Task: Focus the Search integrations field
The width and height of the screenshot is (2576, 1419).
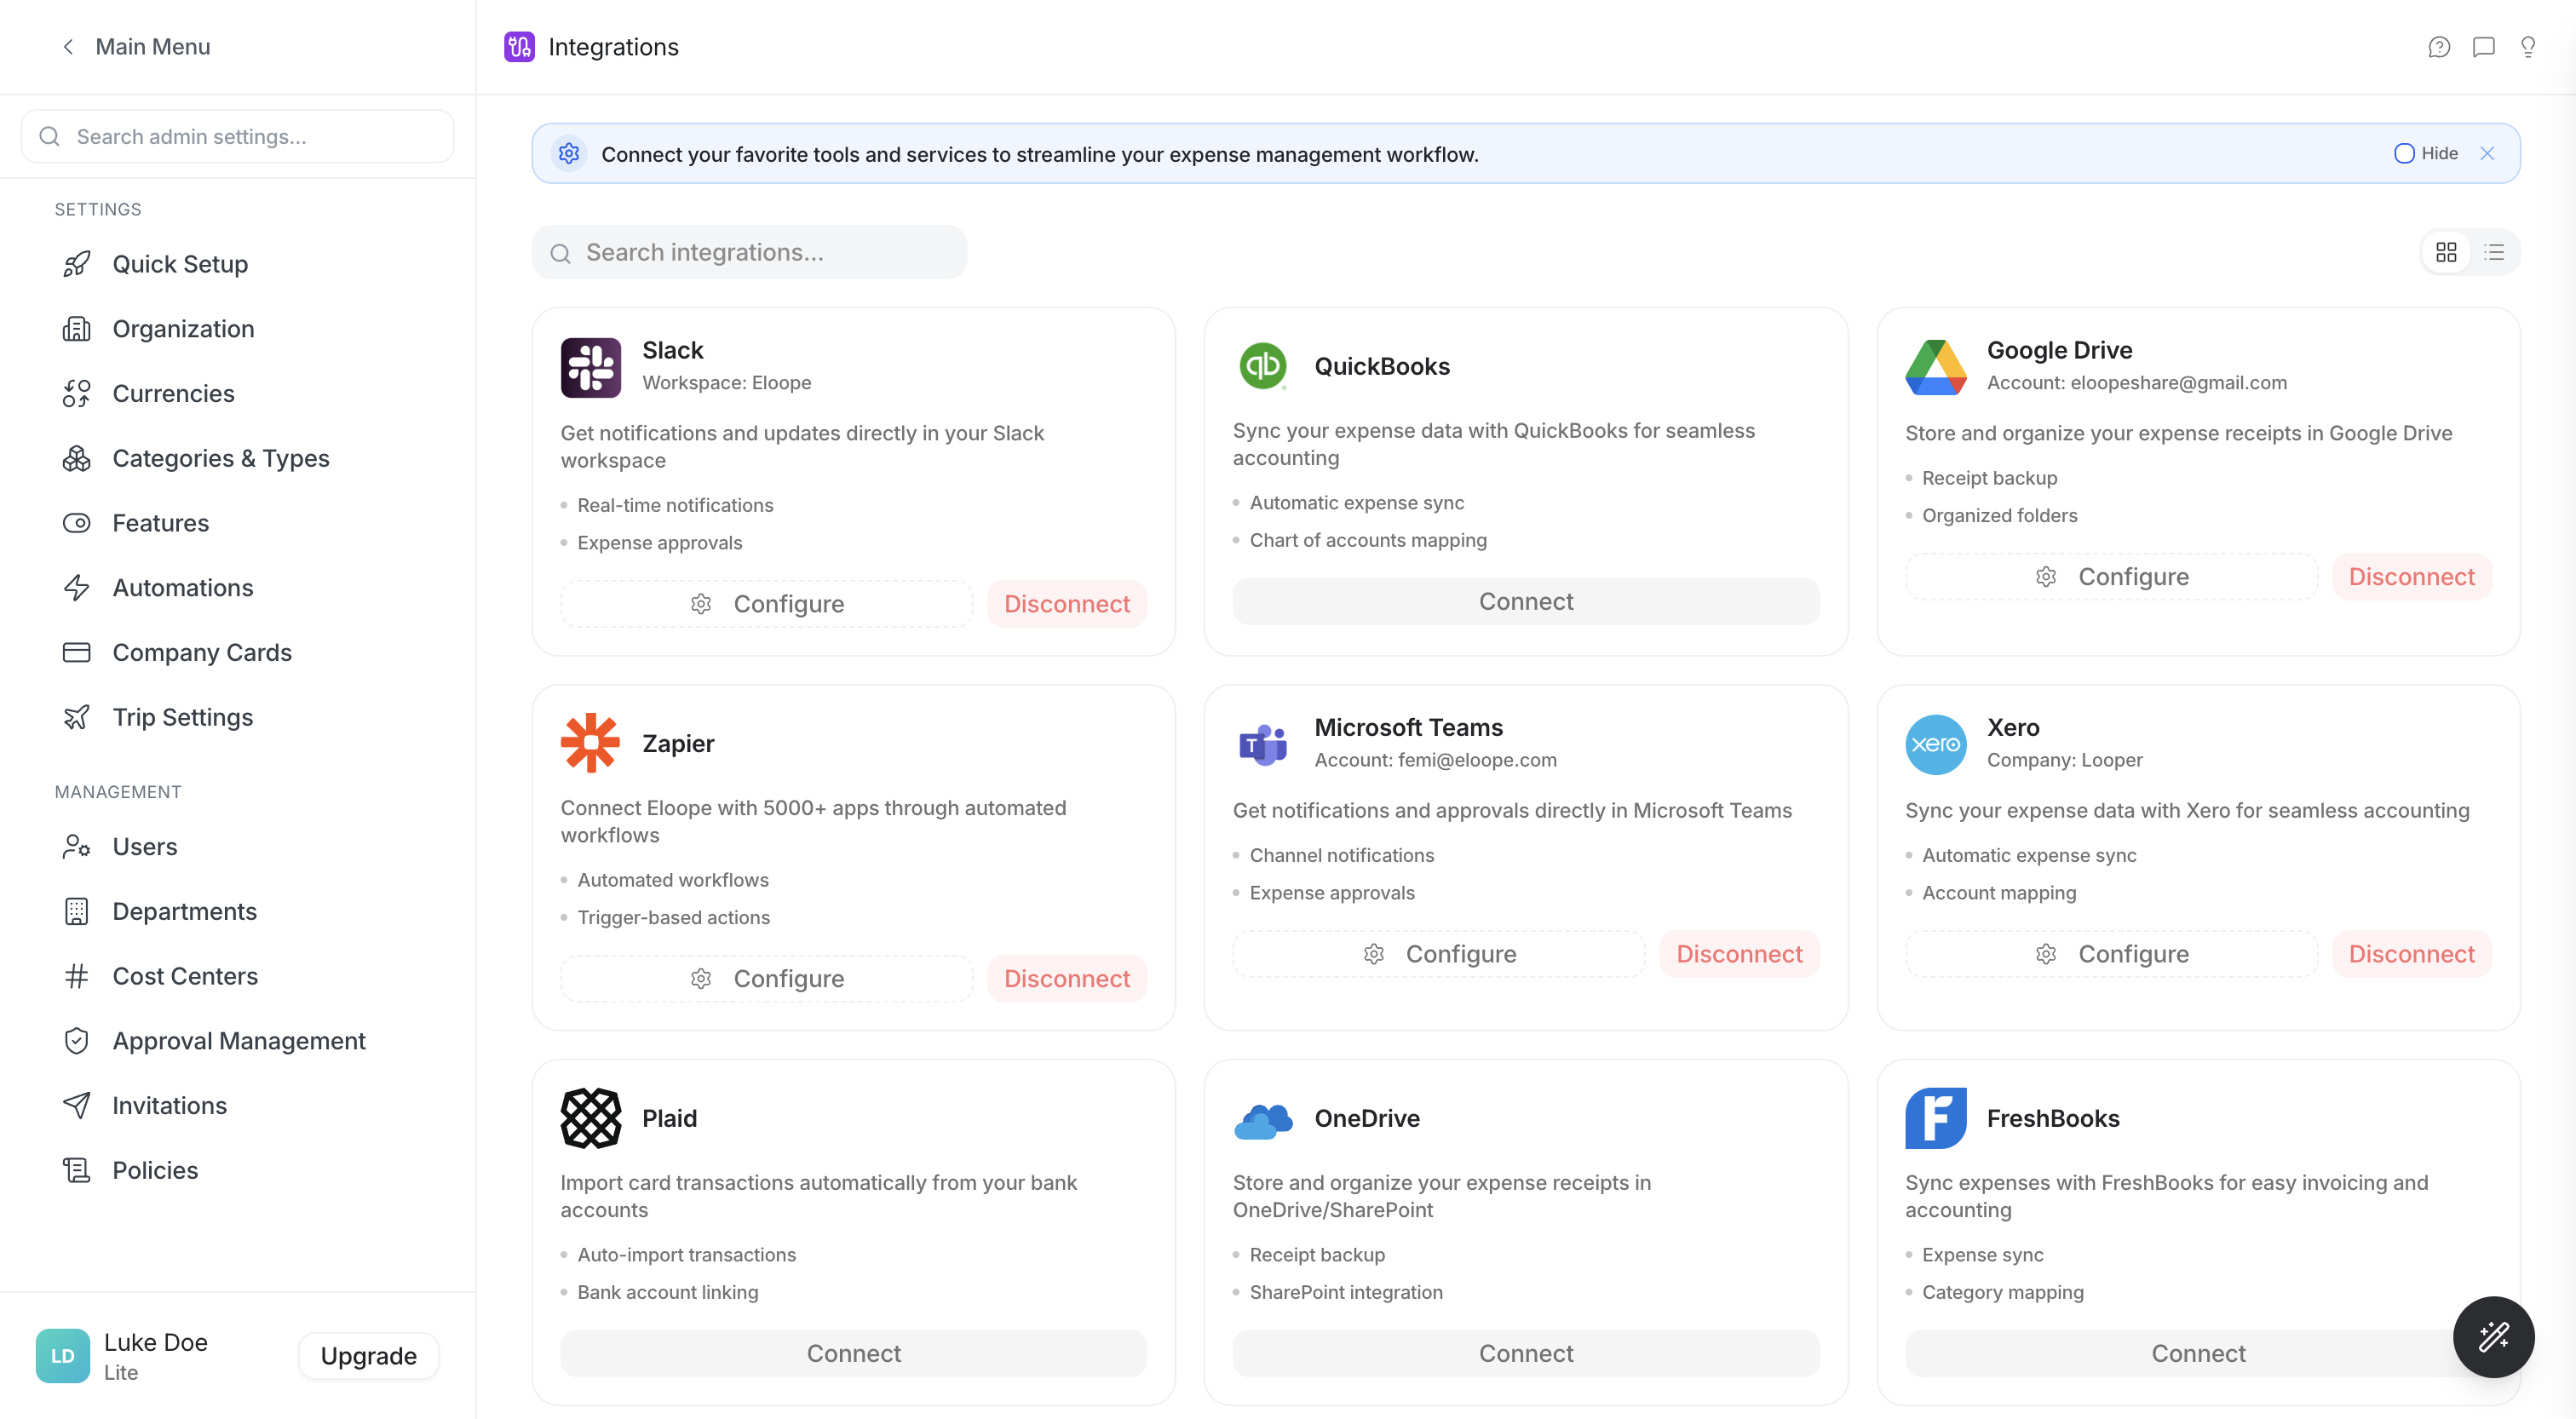Action: pos(750,252)
